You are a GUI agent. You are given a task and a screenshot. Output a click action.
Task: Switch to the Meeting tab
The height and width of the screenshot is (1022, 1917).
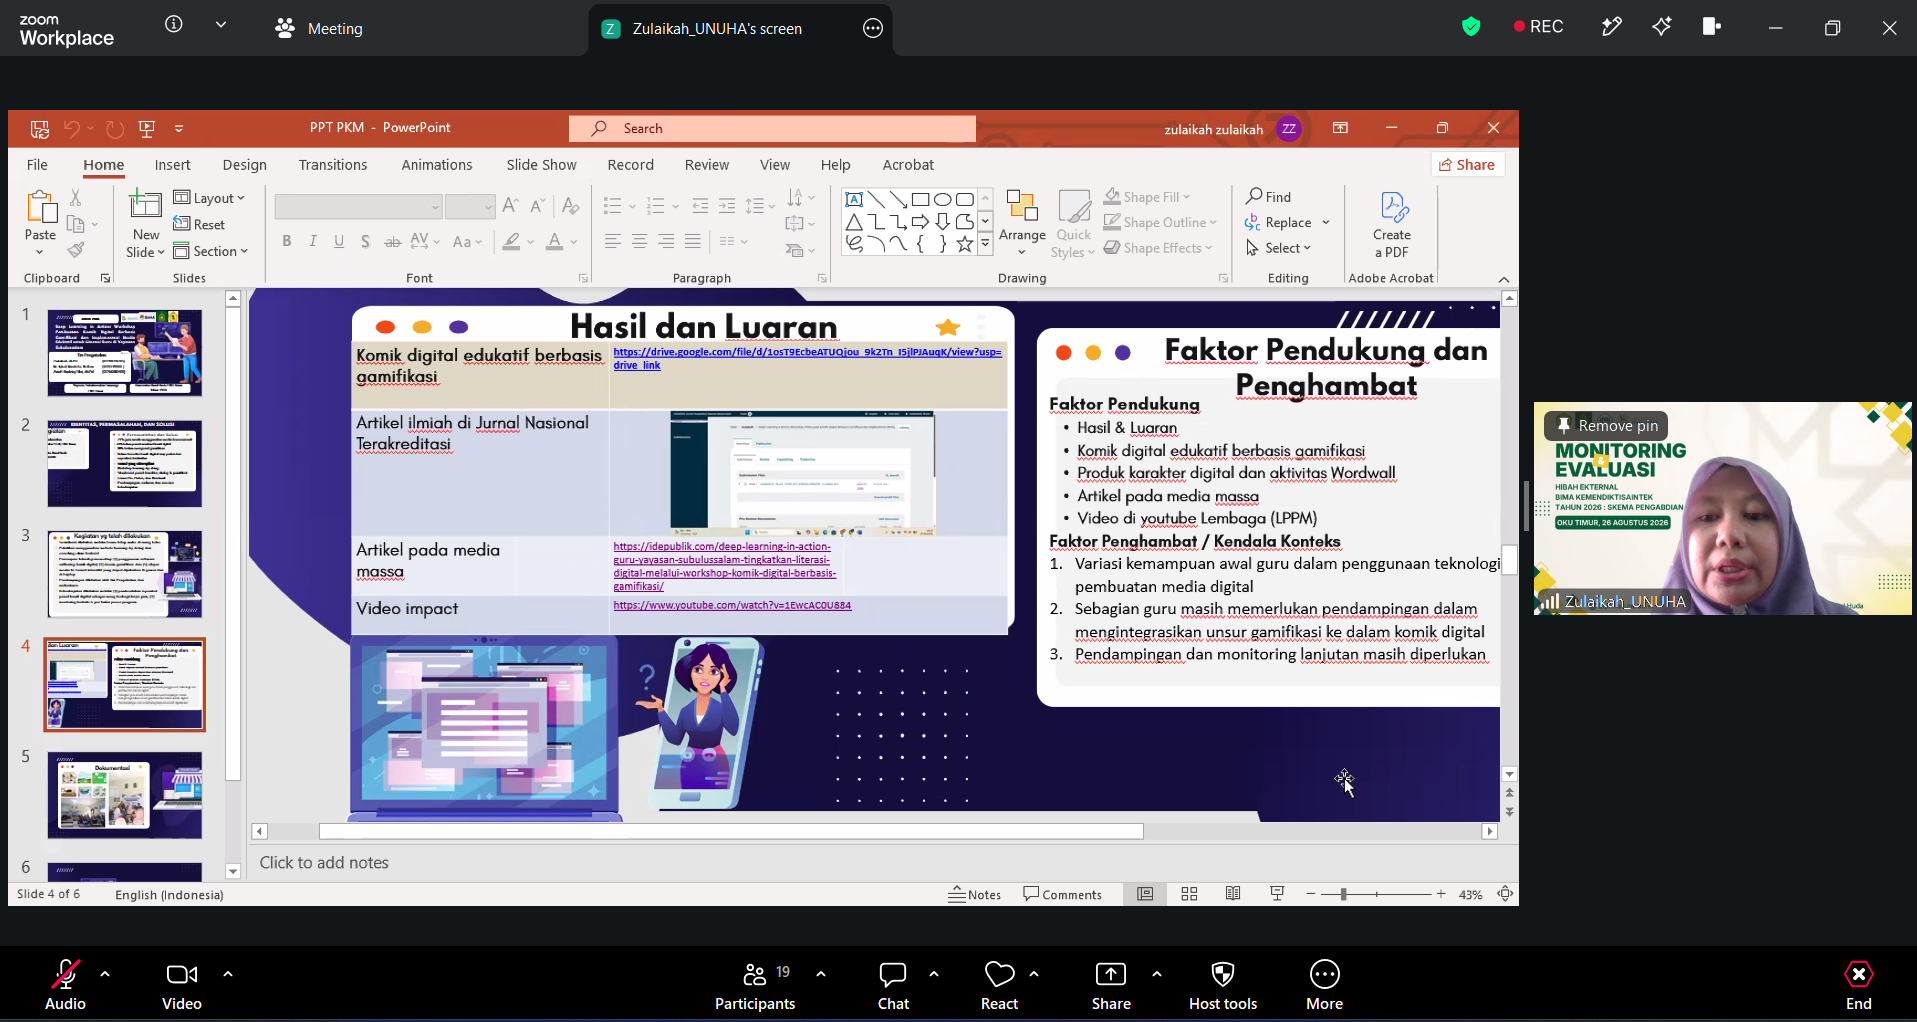pyautogui.click(x=319, y=28)
